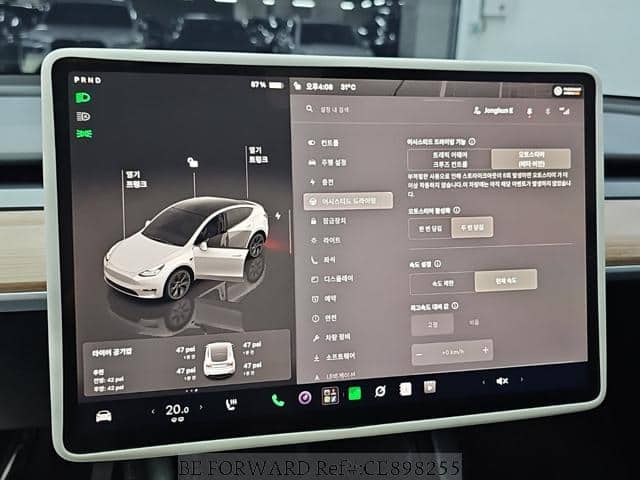Tap the green parking lights indicator icon
The height and width of the screenshot is (480, 640).
(84, 134)
